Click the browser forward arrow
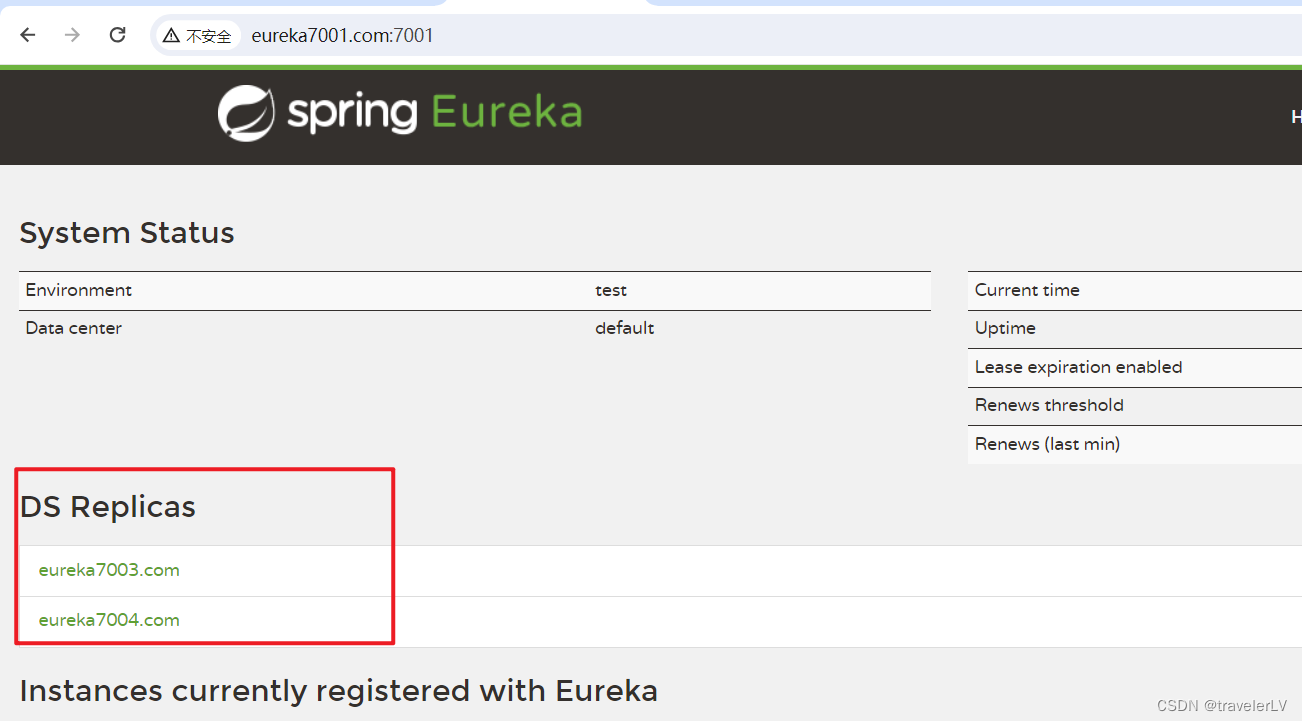Screen dimensions: 1302x721 (x=72, y=35)
